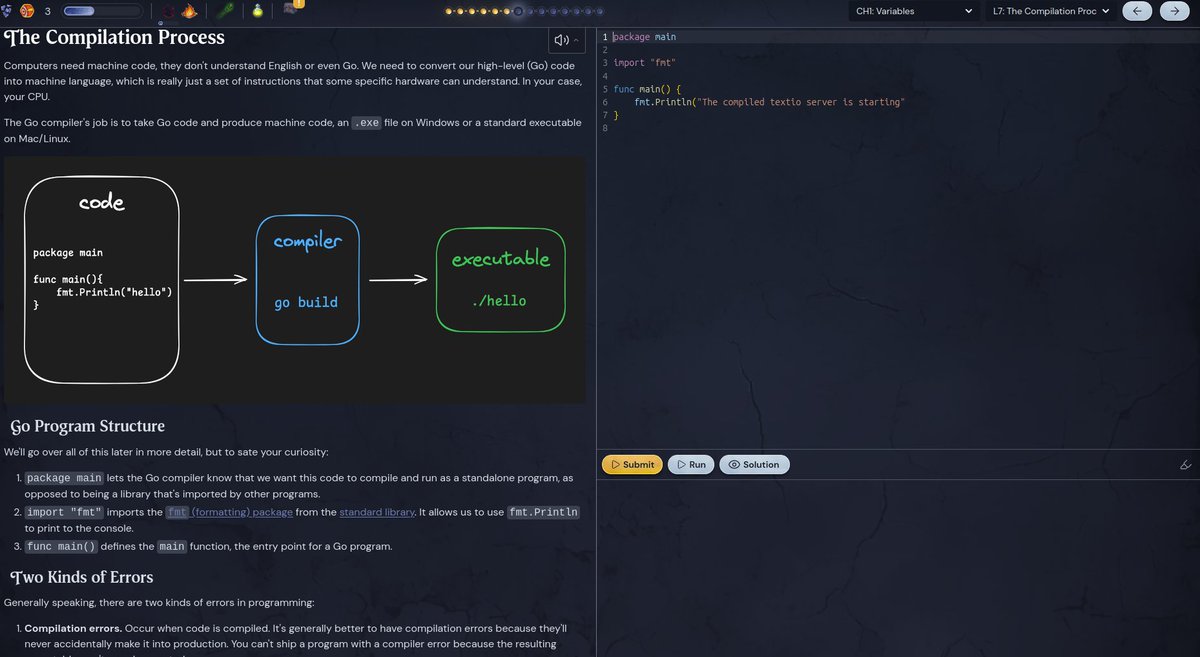The image size is (1200, 657).
Task: Click the "fmt.Println" inline code in list
Action: (x=543, y=512)
